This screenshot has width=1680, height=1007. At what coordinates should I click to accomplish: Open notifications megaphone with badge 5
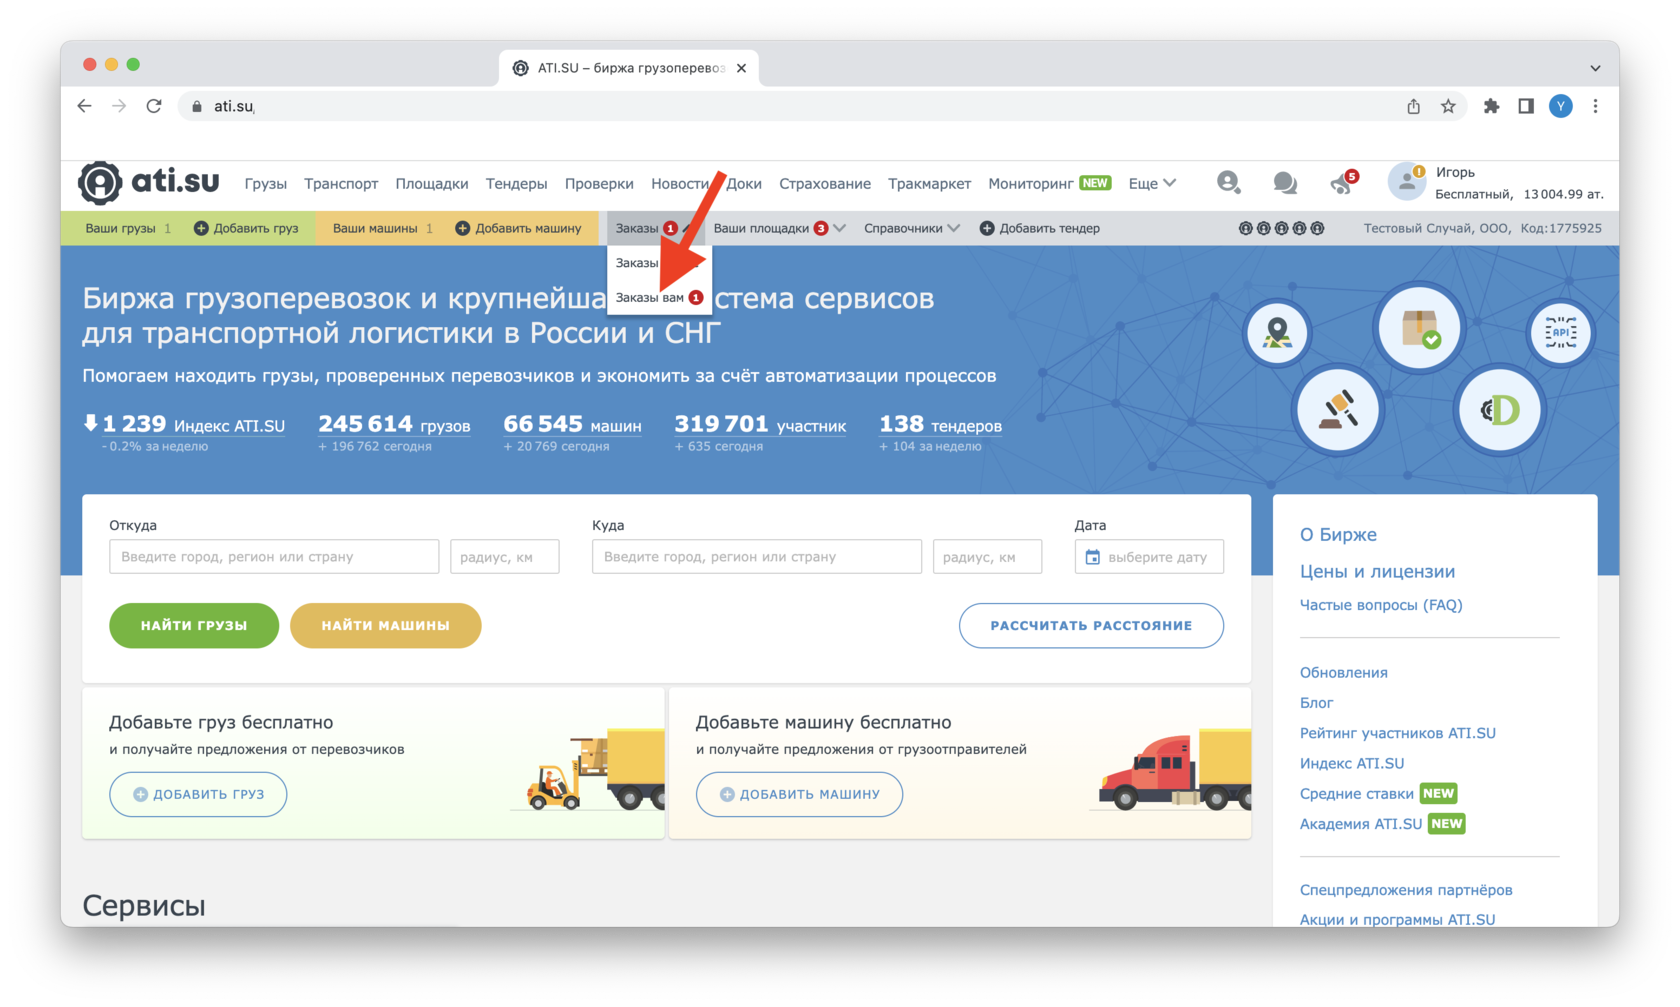click(x=1343, y=182)
